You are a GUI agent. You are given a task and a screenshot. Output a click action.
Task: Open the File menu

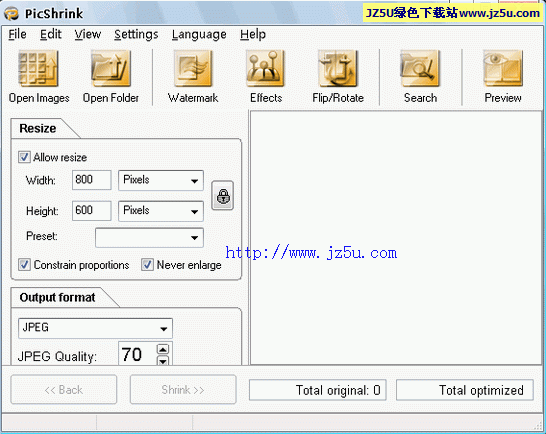click(x=17, y=34)
